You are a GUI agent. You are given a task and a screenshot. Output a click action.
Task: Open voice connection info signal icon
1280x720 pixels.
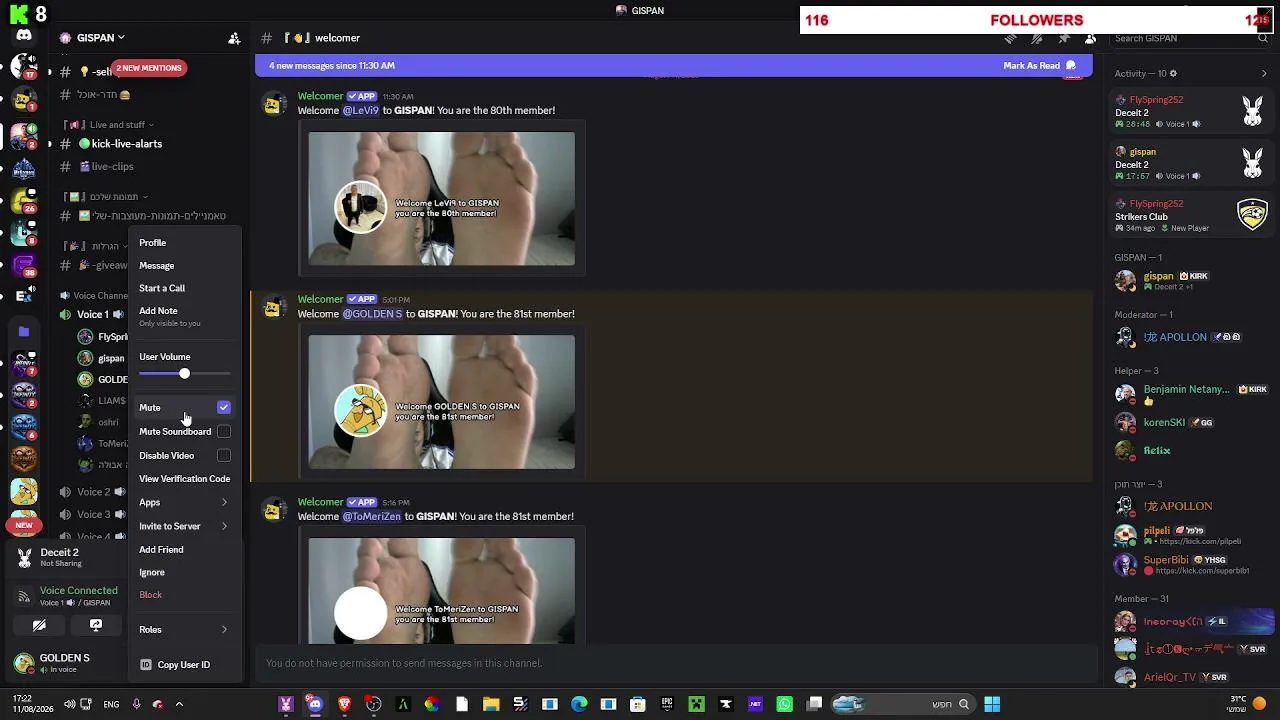(x=24, y=596)
